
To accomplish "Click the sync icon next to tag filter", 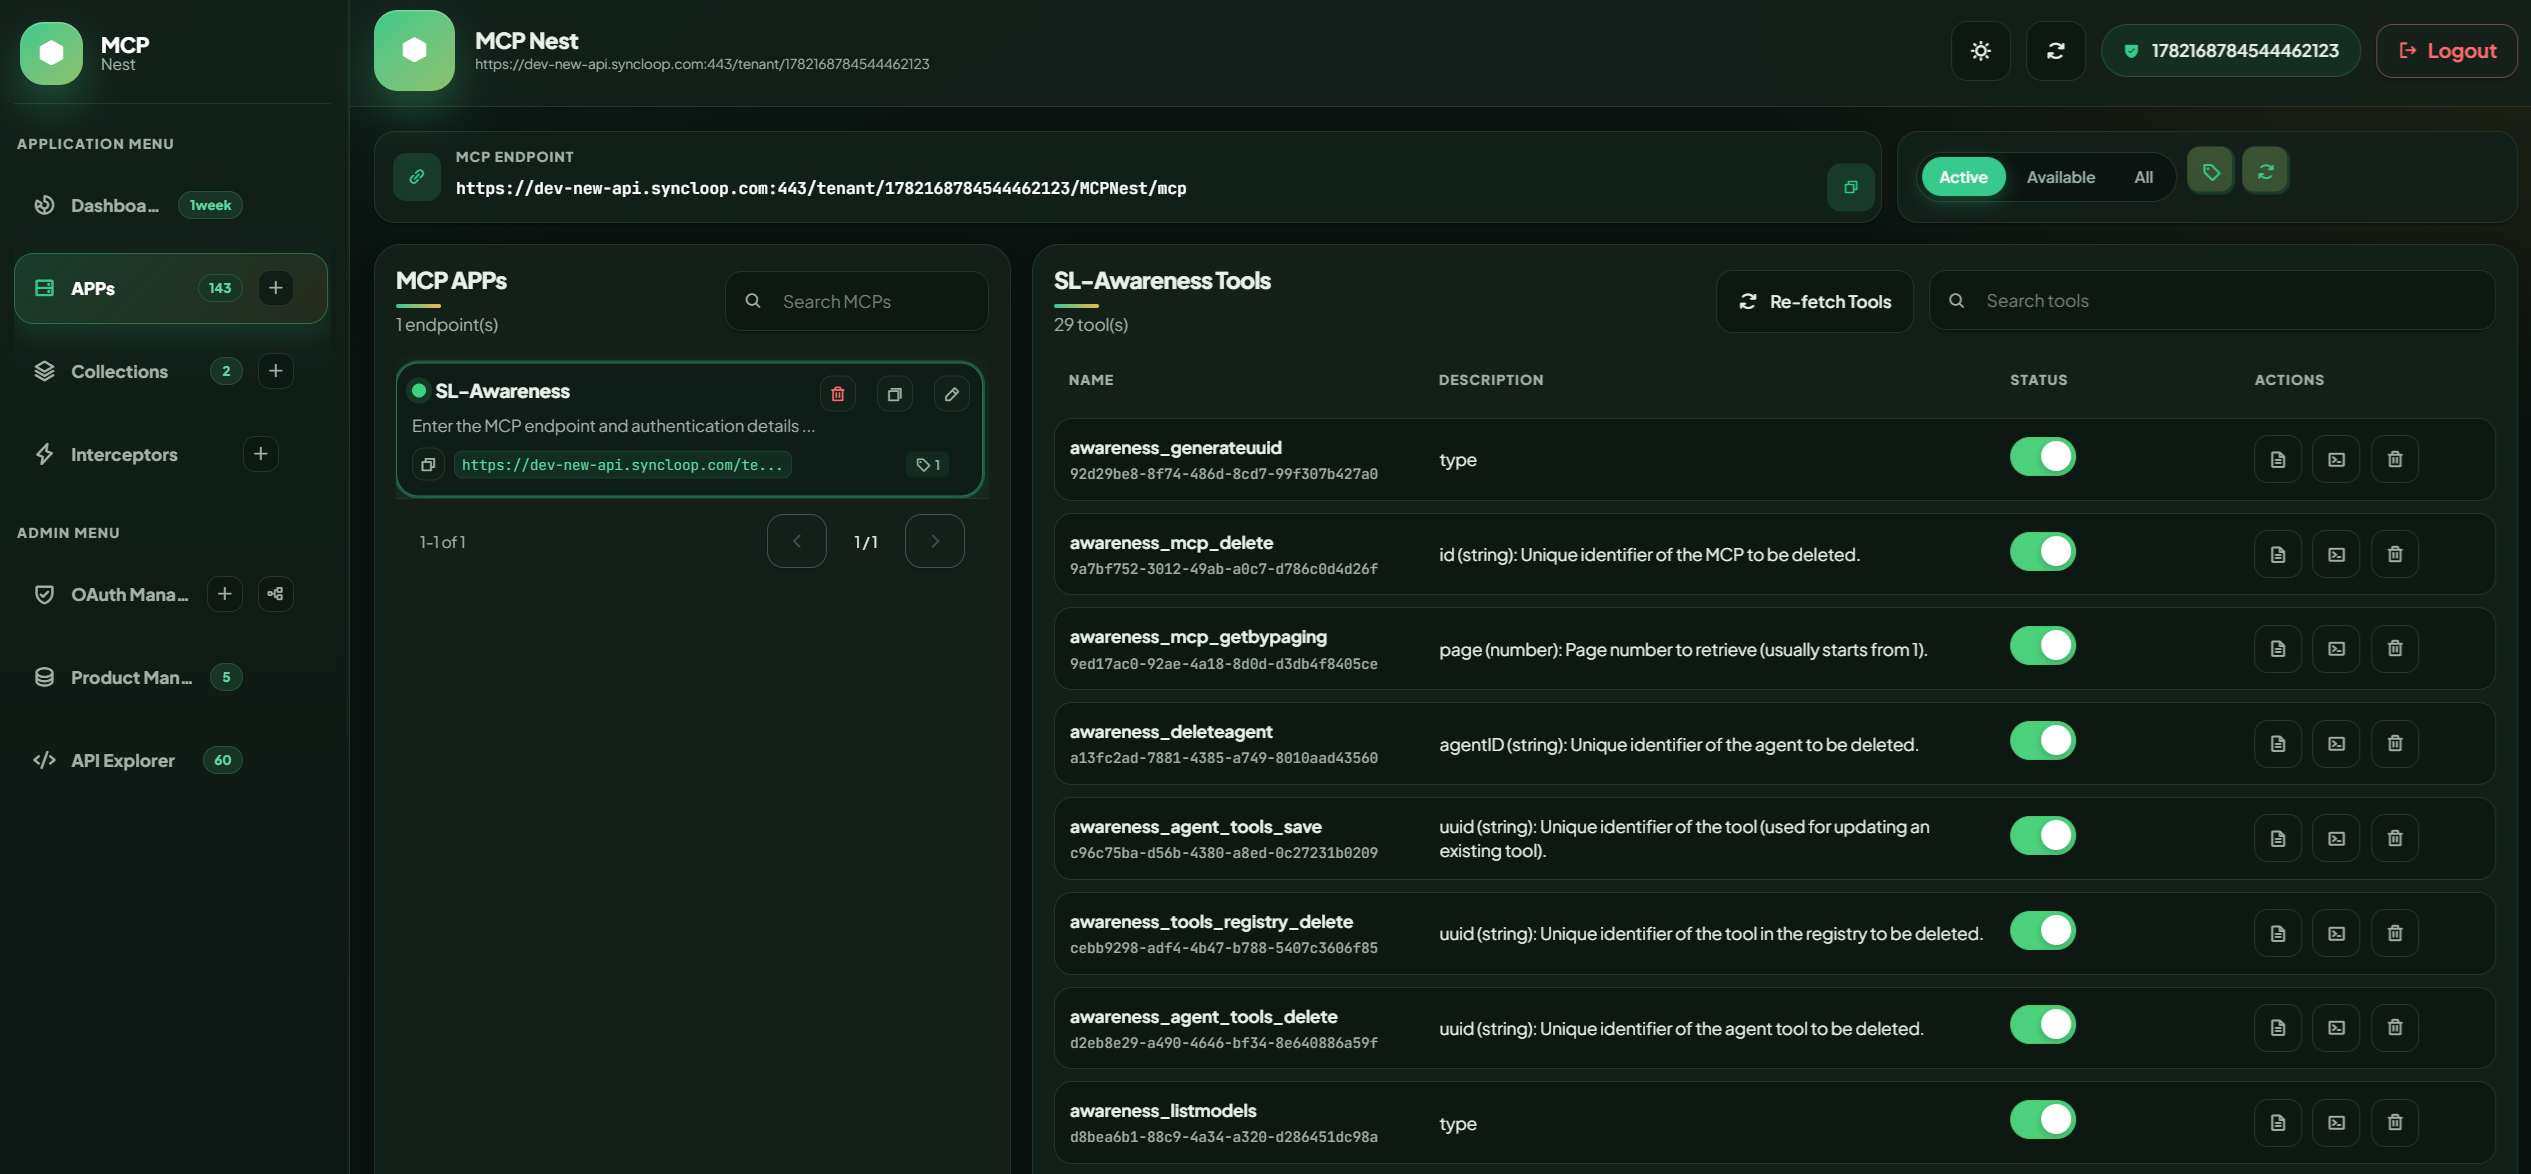I will coord(2265,172).
